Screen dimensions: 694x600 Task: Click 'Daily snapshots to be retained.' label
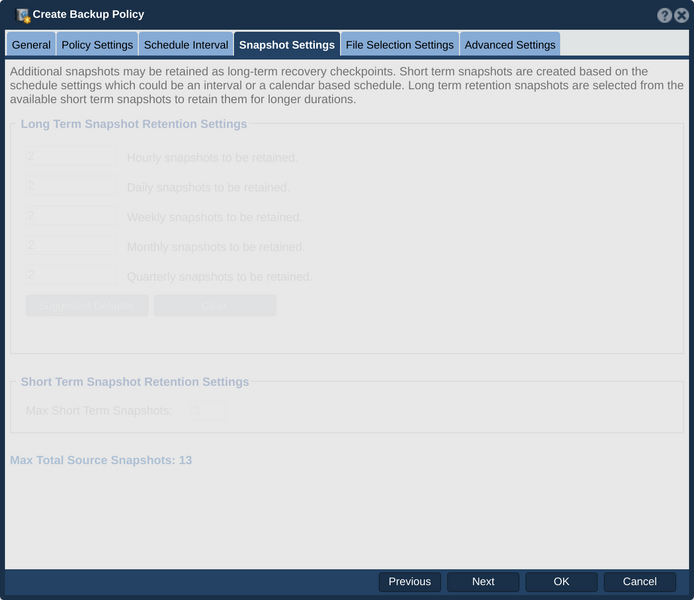coord(208,188)
